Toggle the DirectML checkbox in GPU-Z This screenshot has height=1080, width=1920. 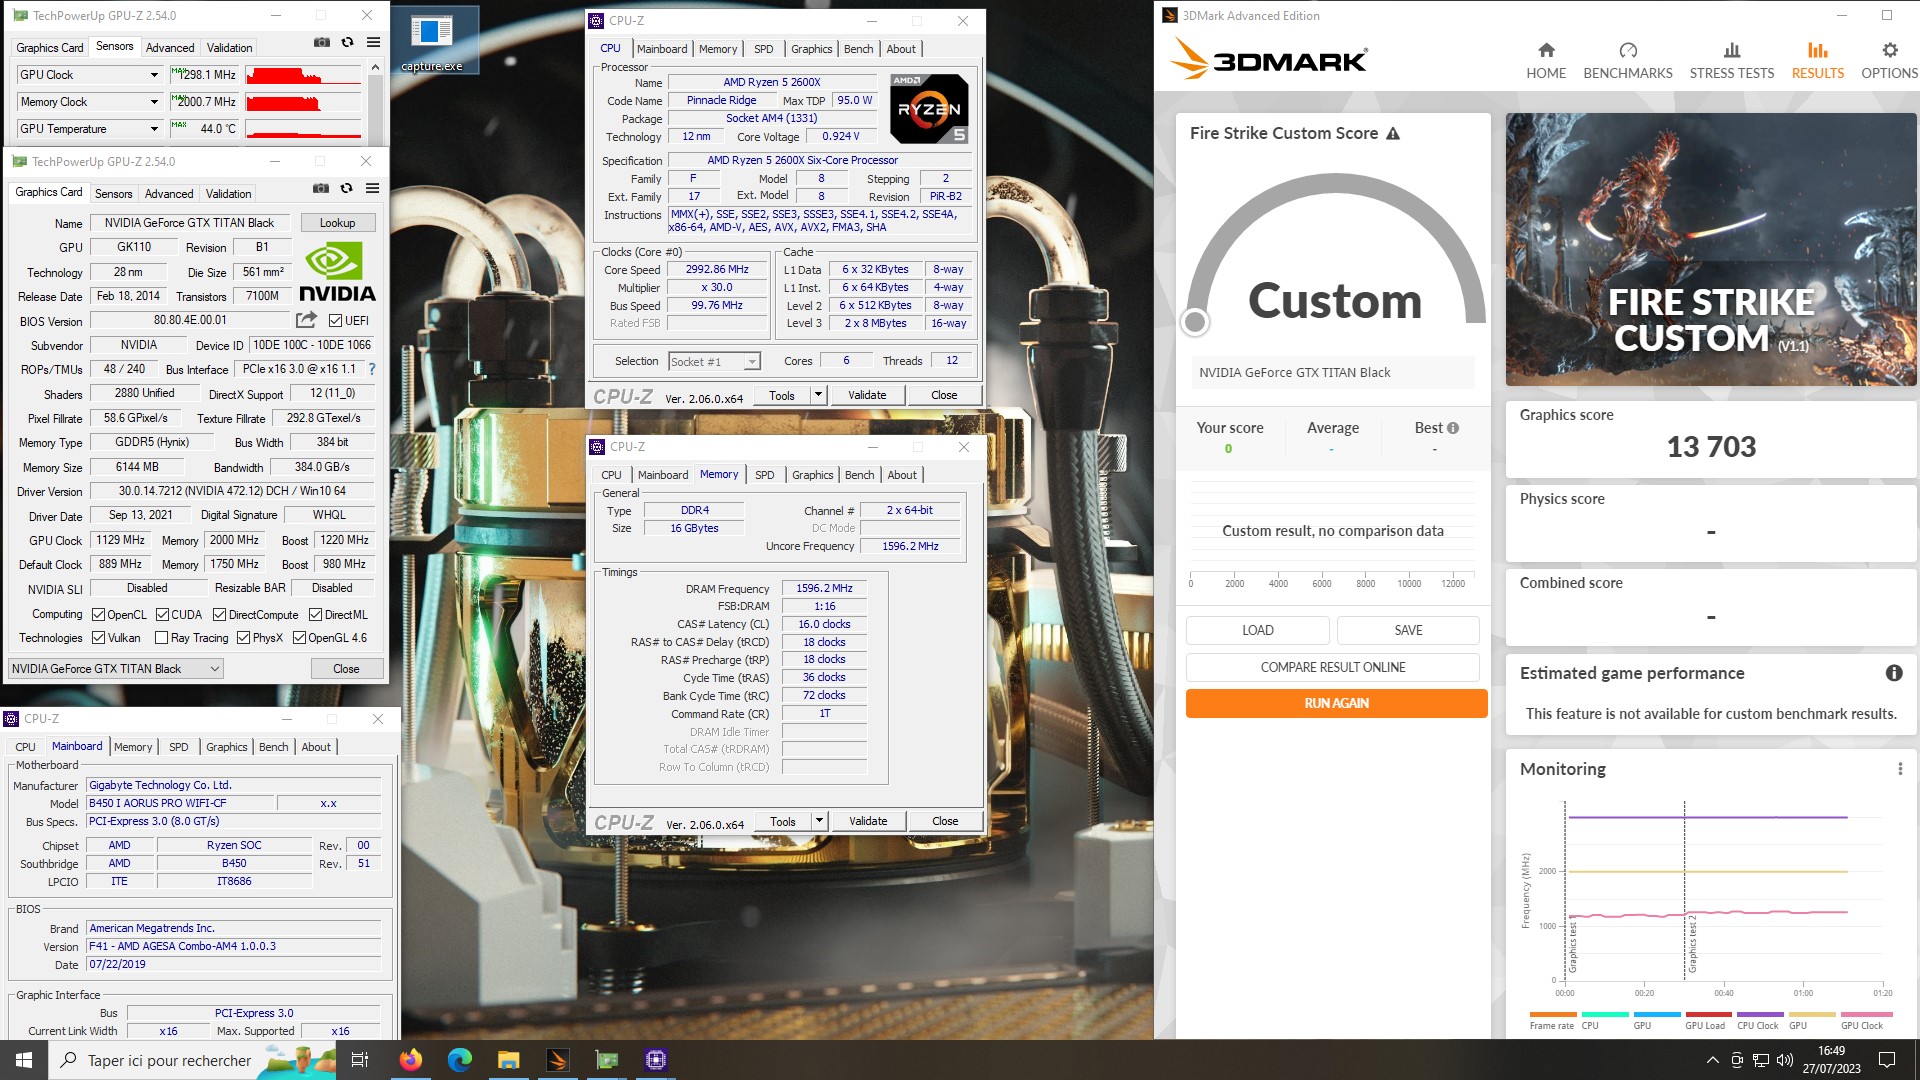point(315,615)
